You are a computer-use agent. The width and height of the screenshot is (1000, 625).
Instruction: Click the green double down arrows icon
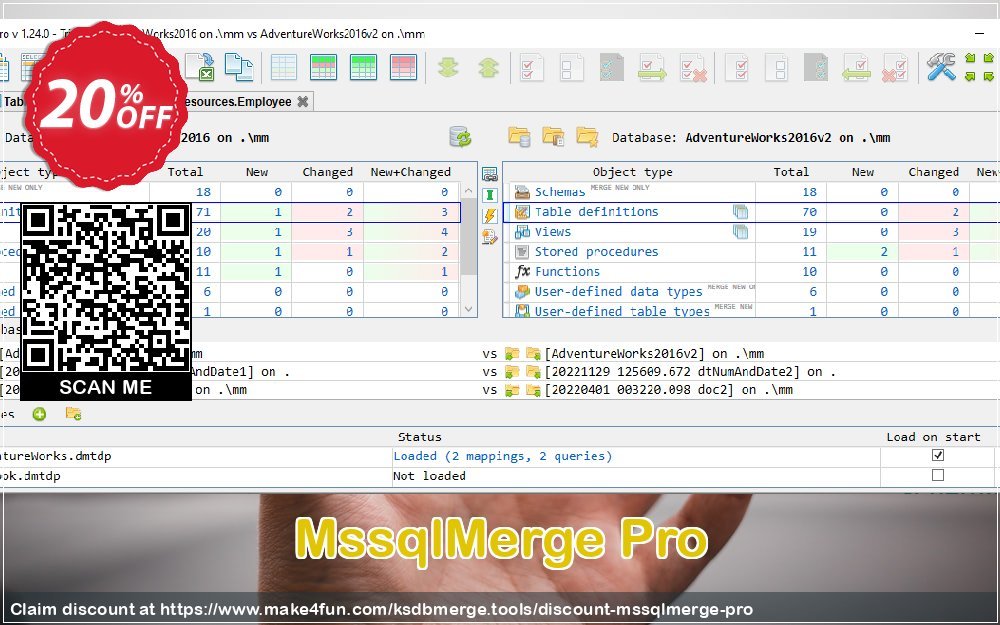448,67
